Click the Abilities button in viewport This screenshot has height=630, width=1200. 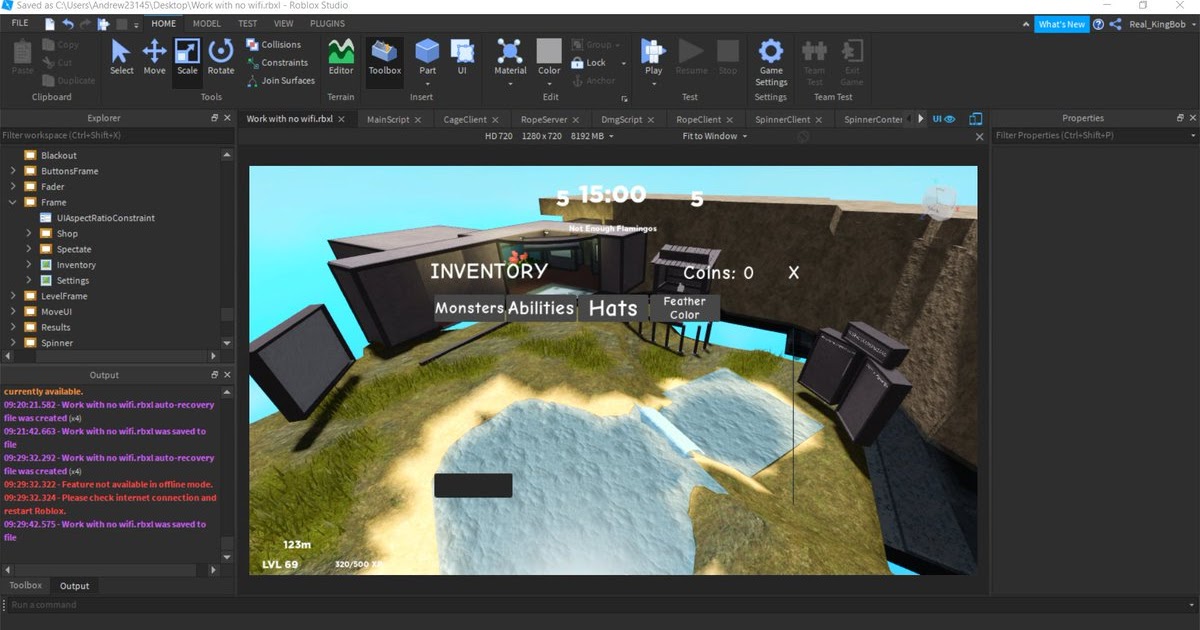(x=541, y=308)
